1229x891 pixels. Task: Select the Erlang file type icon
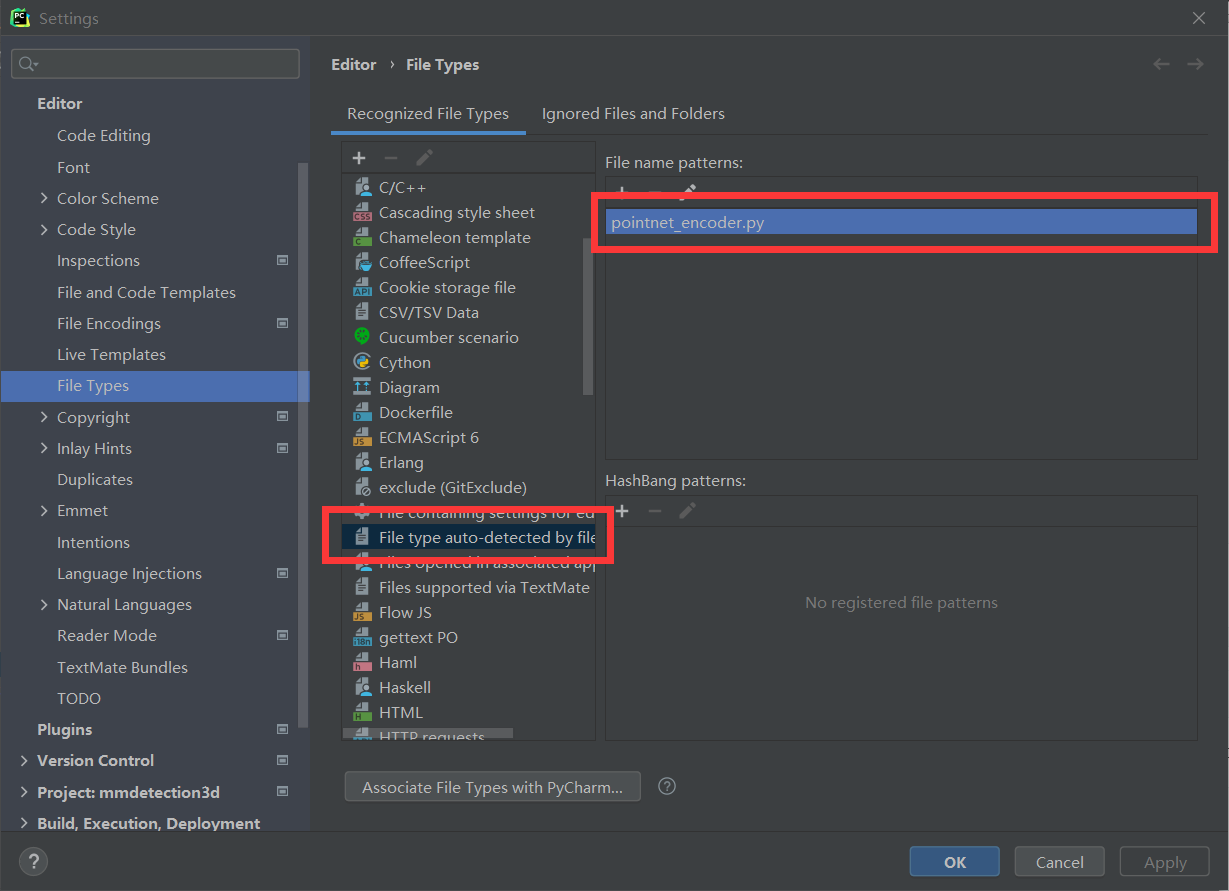pyautogui.click(x=362, y=462)
